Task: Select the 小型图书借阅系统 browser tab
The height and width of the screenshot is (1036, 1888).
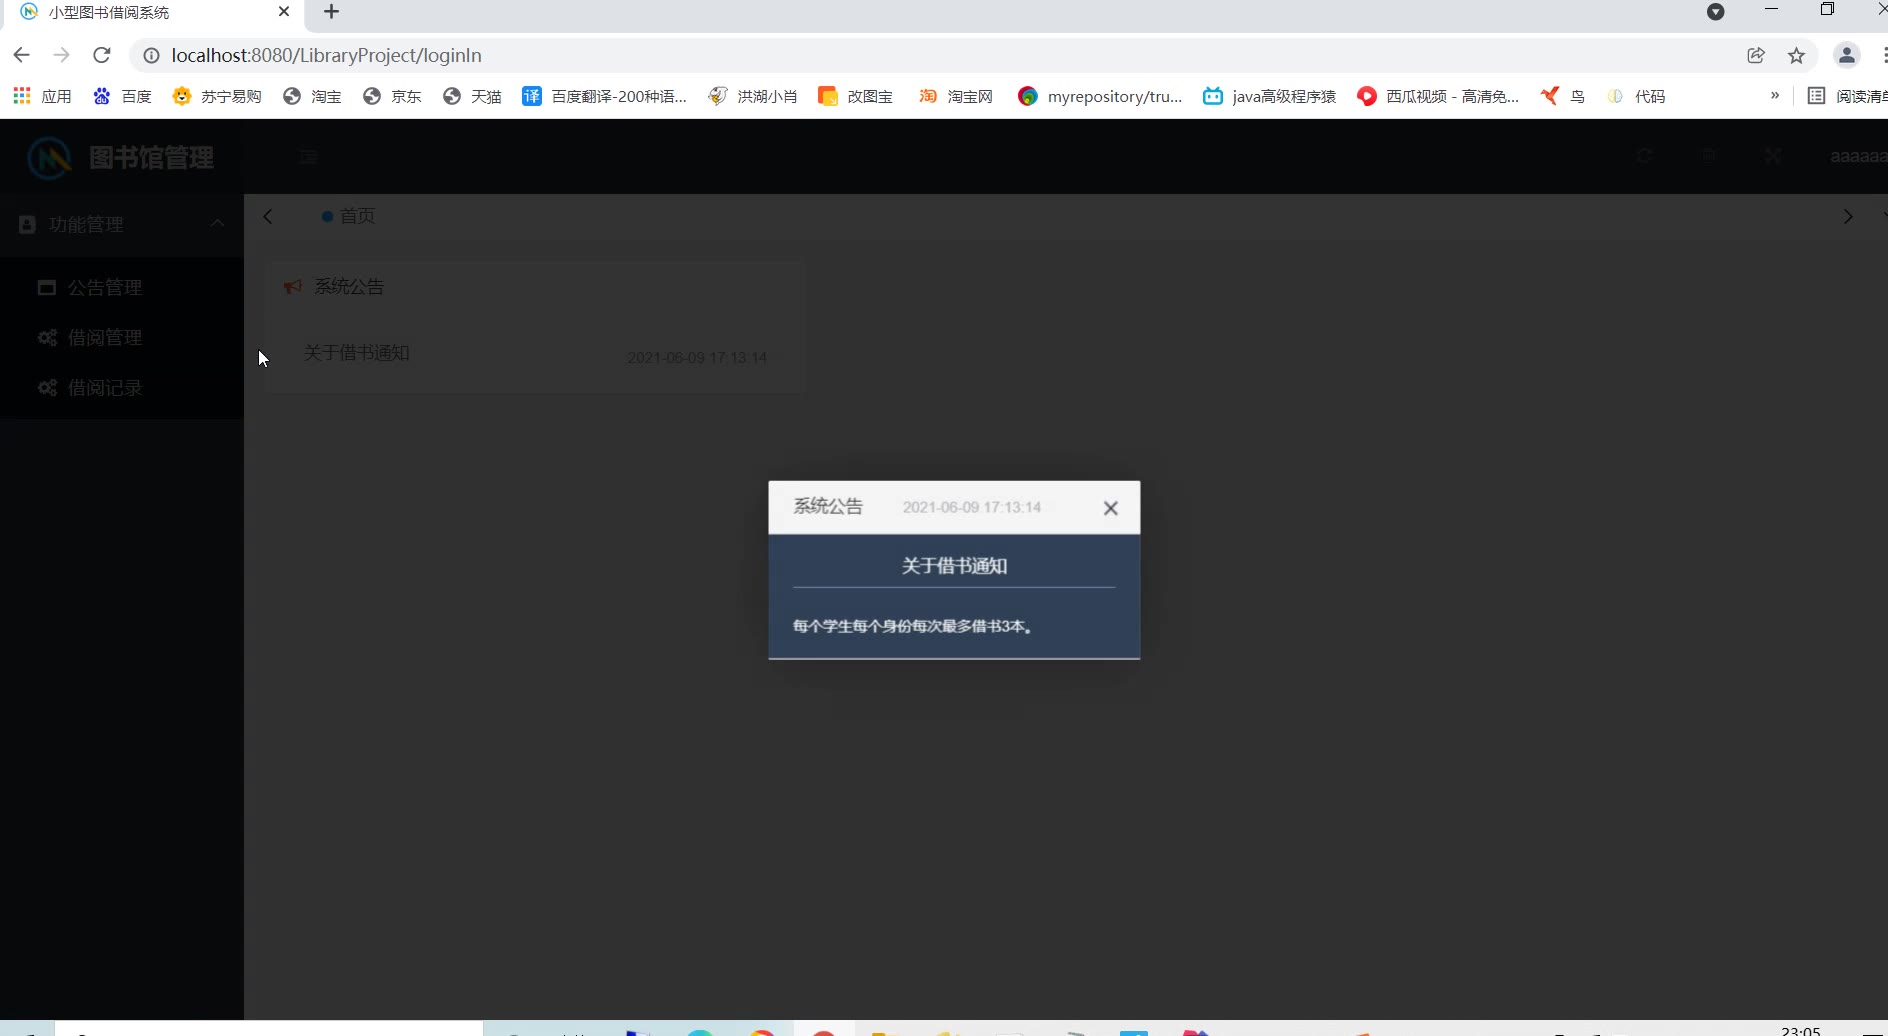Action: pyautogui.click(x=155, y=12)
